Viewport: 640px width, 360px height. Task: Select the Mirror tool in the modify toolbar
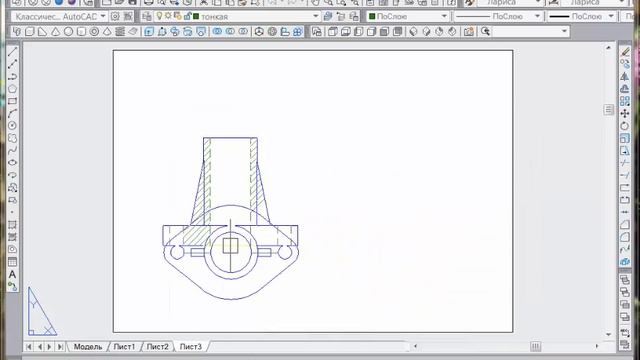[x=625, y=77]
